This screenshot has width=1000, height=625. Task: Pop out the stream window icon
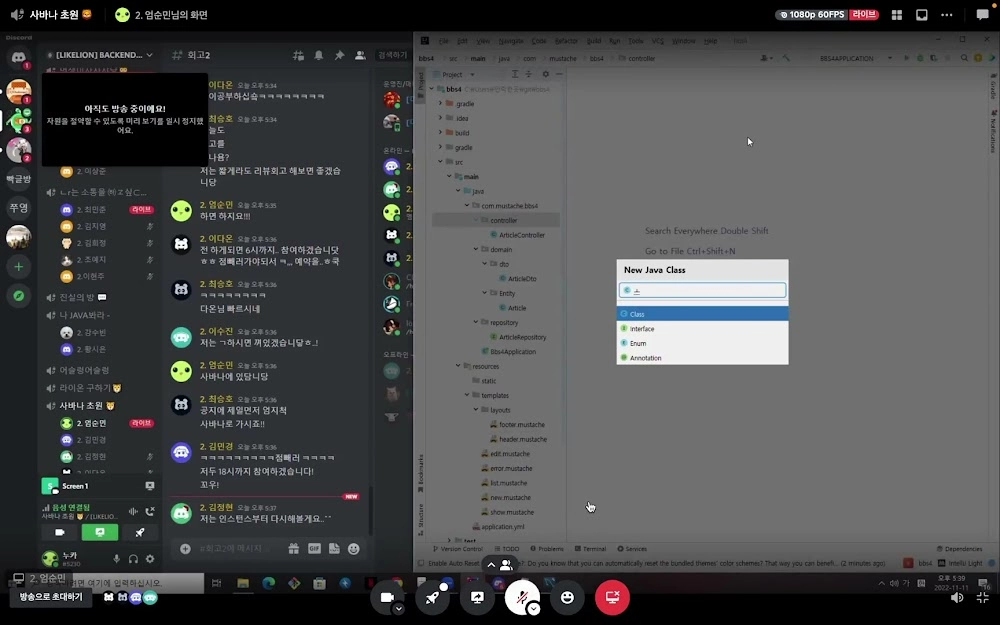point(922,15)
